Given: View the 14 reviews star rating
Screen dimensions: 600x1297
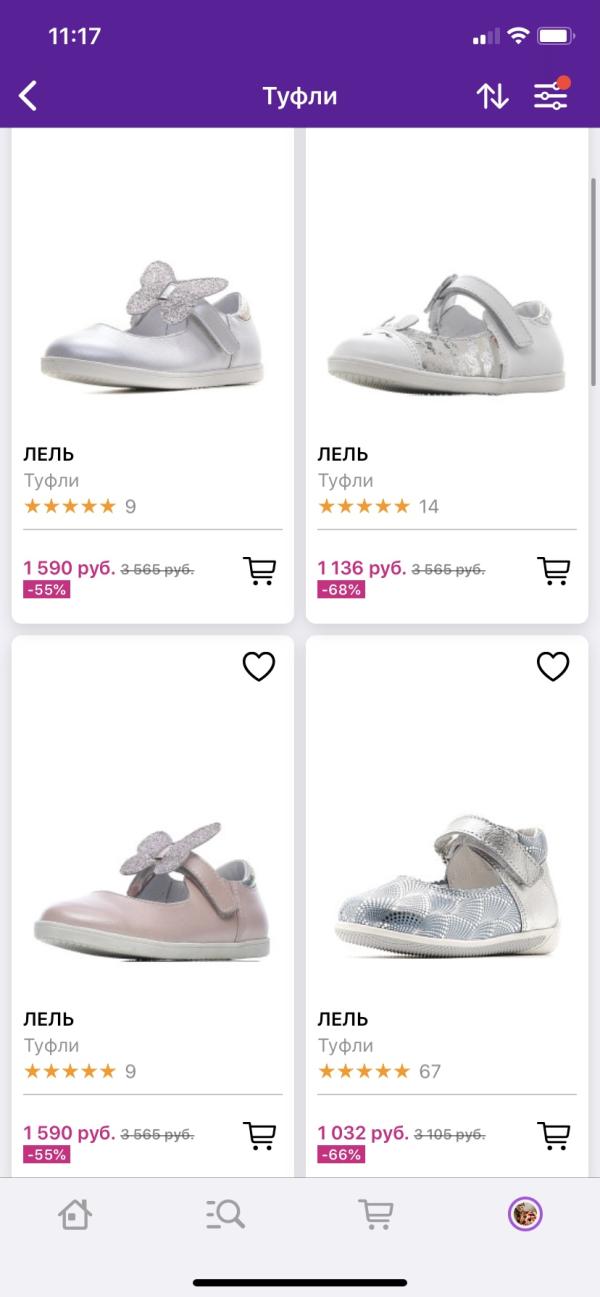Looking at the screenshot, I should click(x=364, y=506).
